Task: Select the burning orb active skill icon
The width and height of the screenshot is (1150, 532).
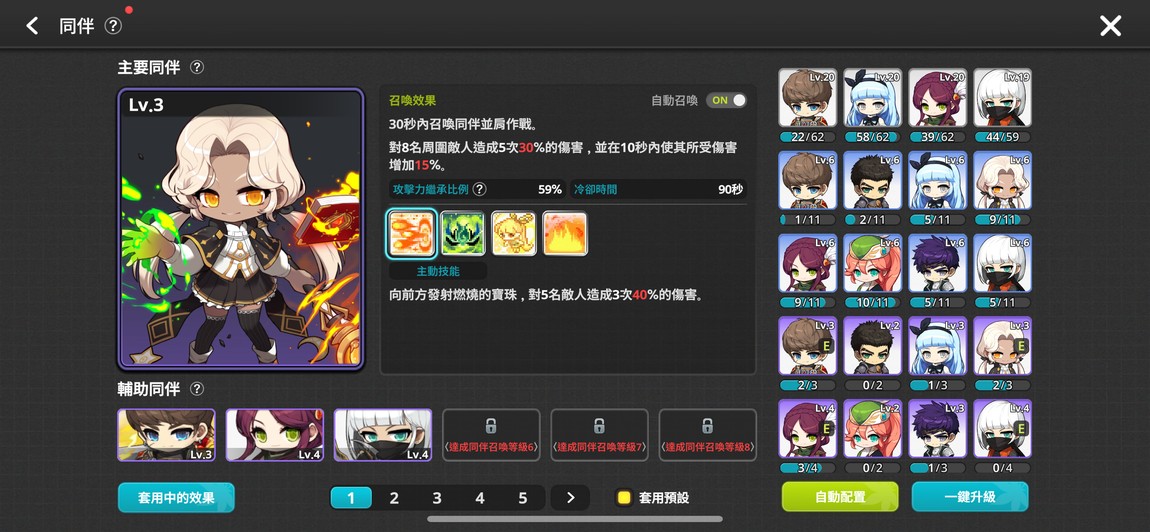Action: 411,233
